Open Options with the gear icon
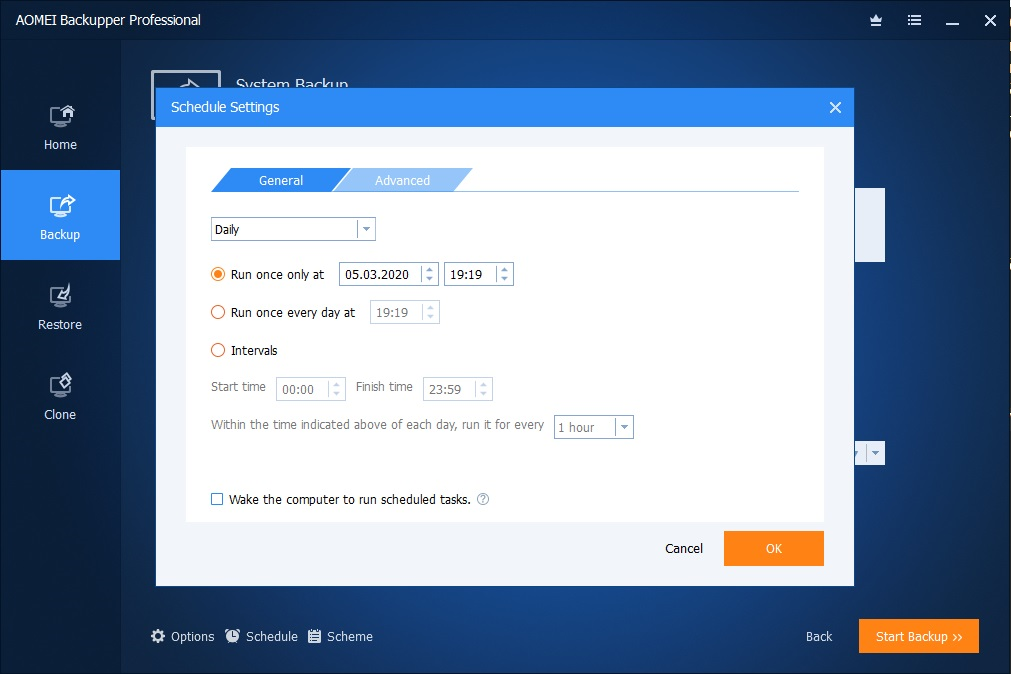The height and width of the screenshot is (674, 1011). coord(182,637)
